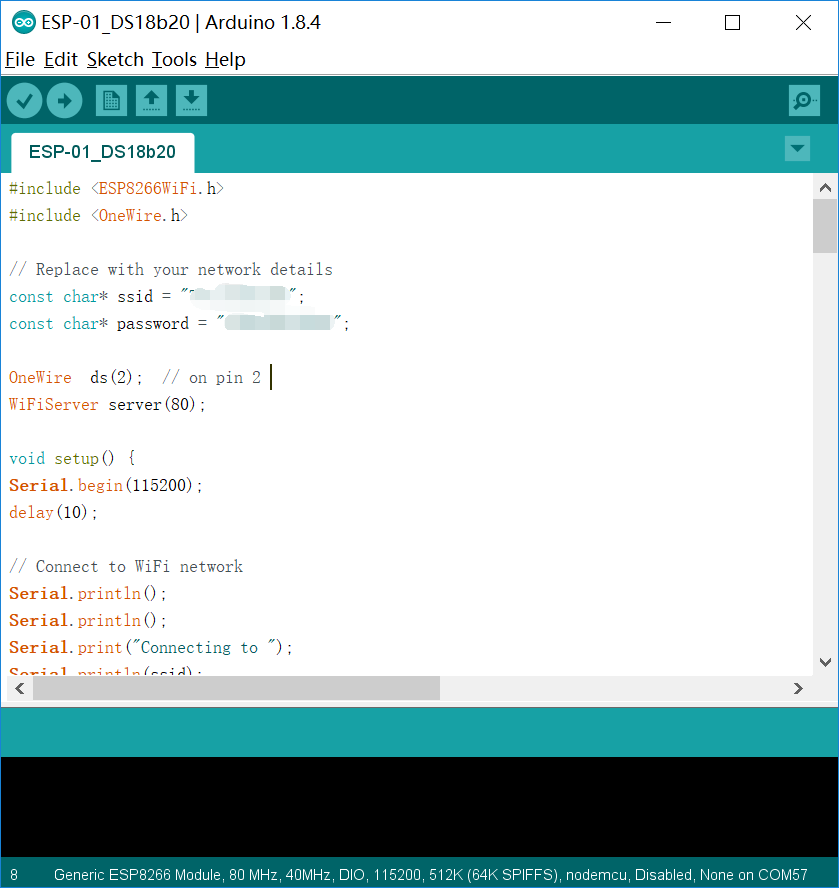This screenshot has width=839, height=888.
Task: Open the Help menu
Action: click(225, 59)
